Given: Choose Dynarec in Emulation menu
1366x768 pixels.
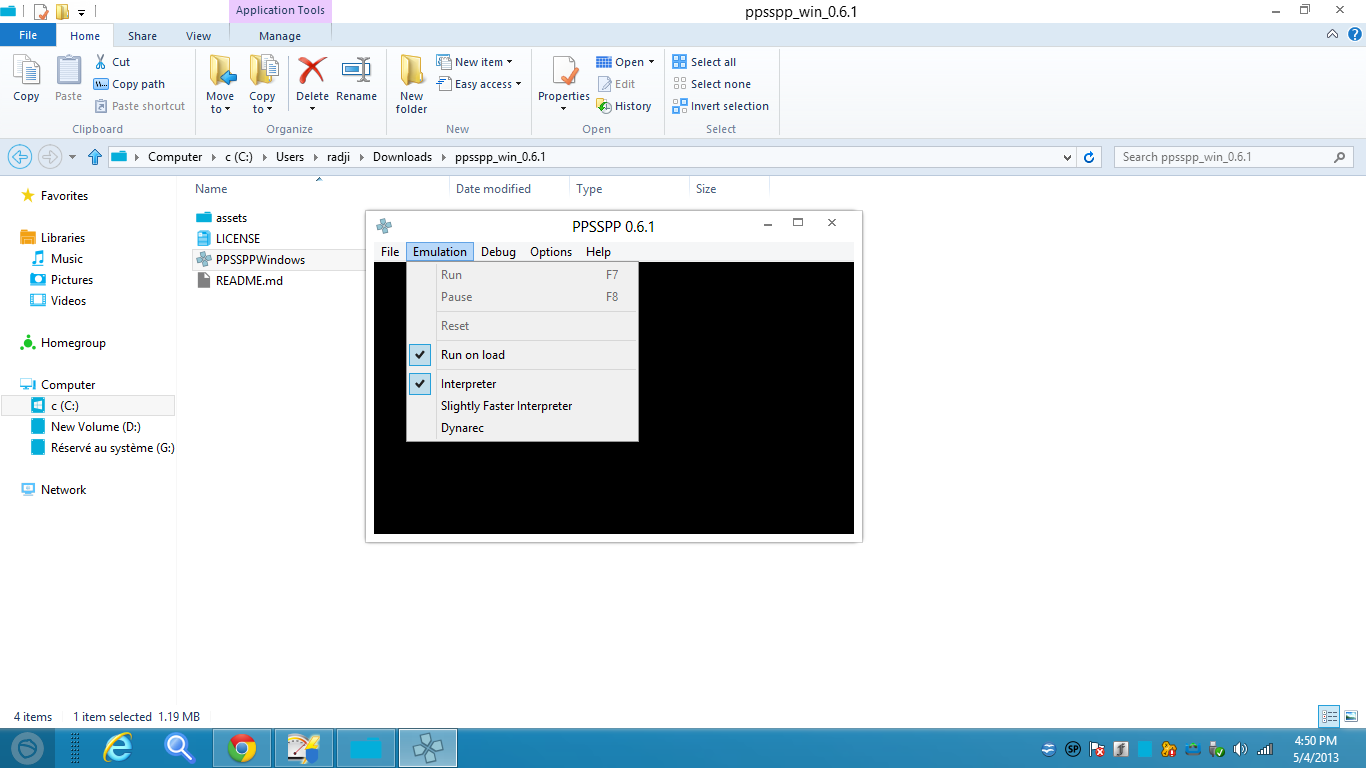Looking at the screenshot, I should tap(462, 428).
